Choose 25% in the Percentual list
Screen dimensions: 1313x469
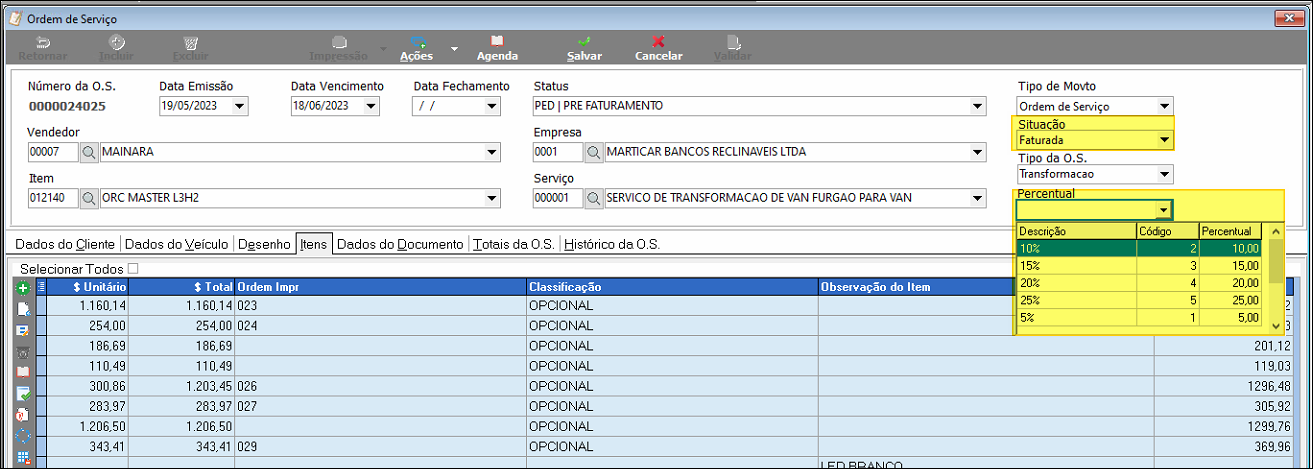pyautogui.click(x=1141, y=299)
